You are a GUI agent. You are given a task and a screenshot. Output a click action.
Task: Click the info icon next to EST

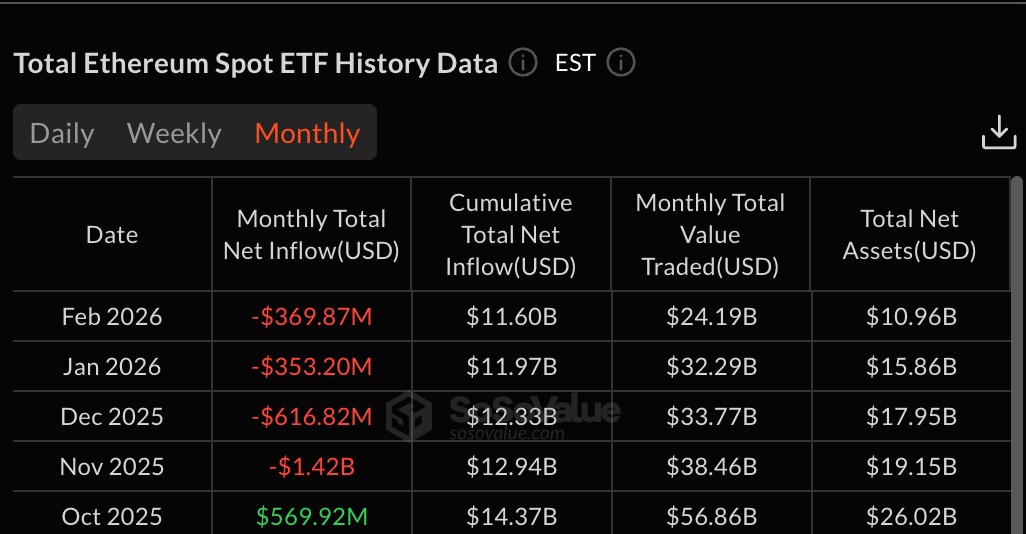point(621,64)
